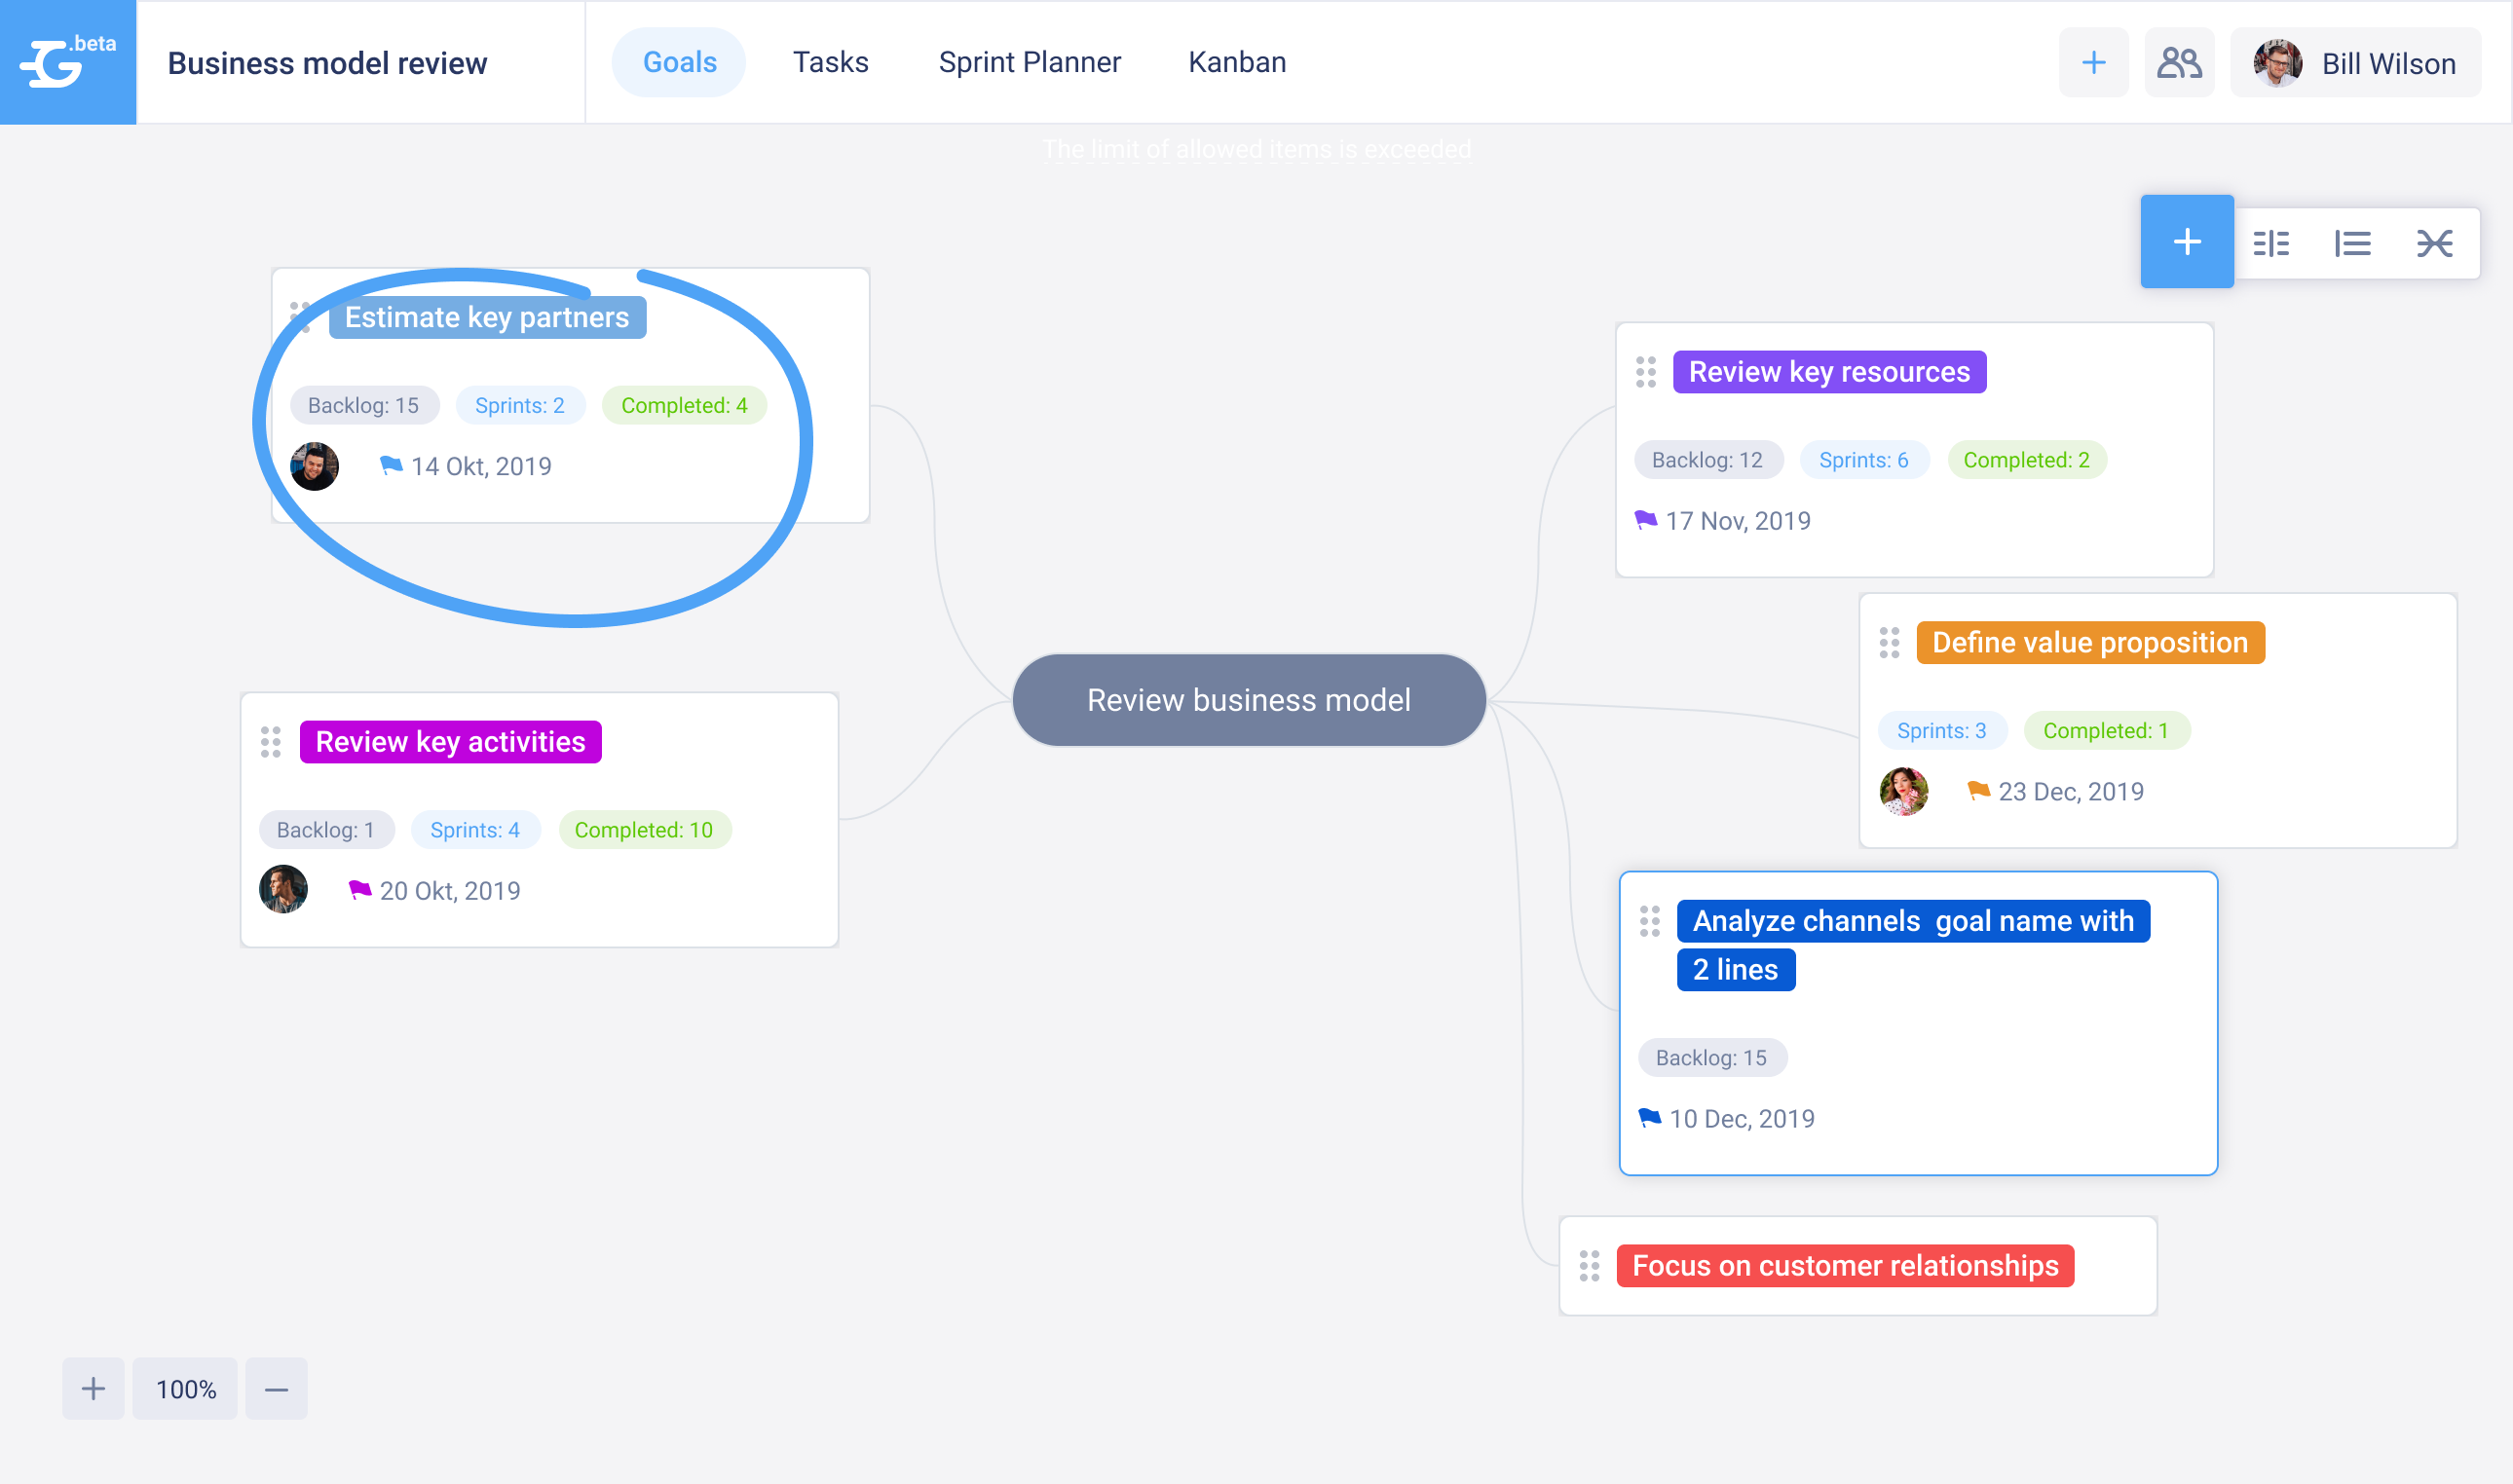Click drag handle of Focus on customer relationships
Viewport: 2513px width, 1484px height.
point(1589,1266)
